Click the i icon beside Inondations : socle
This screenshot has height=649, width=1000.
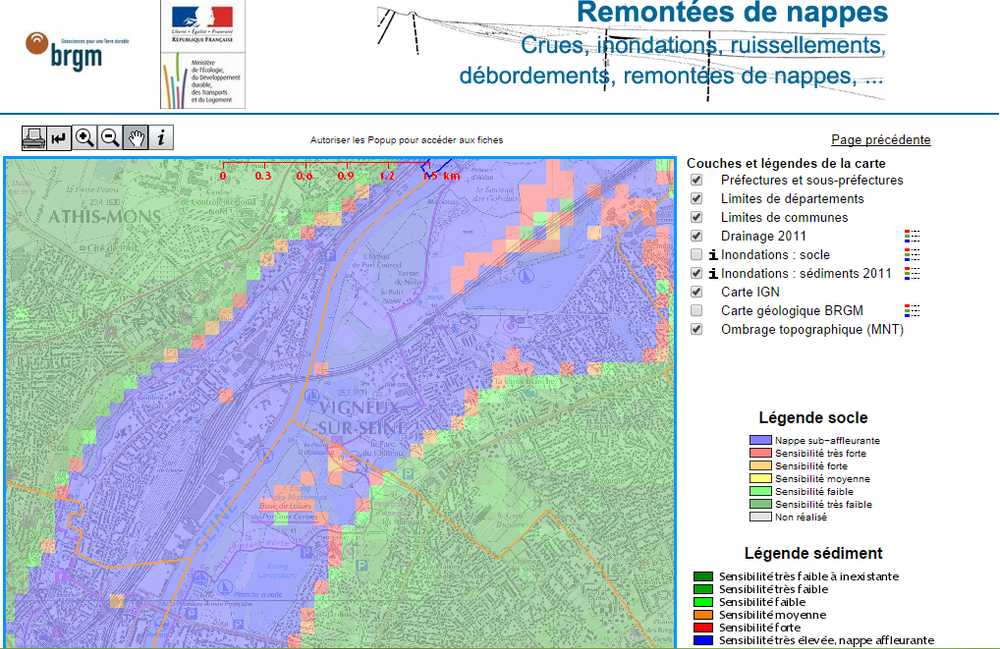point(712,254)
